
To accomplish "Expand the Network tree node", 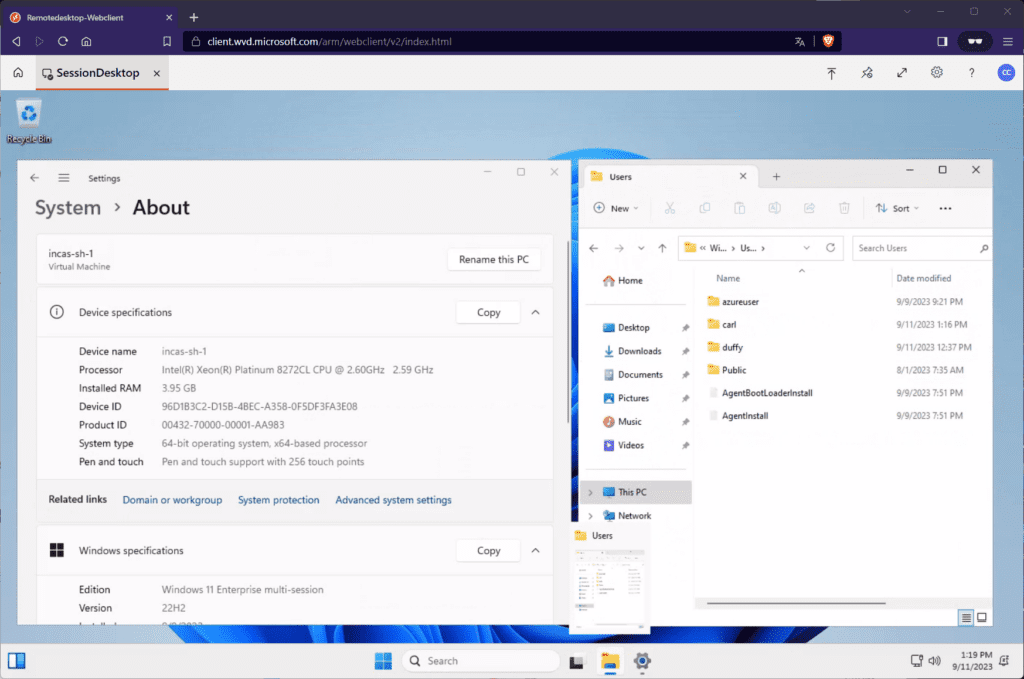I will (x=590, y=516).
